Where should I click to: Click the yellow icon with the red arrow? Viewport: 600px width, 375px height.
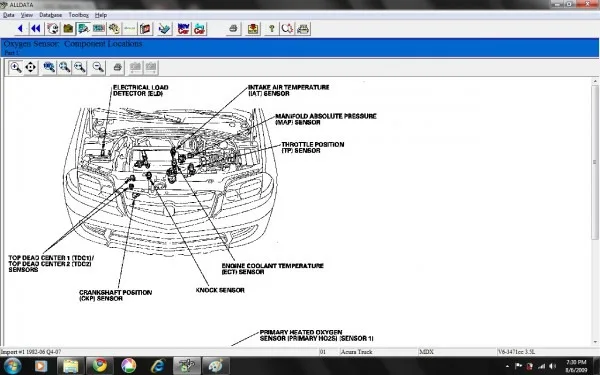point(253,29)
